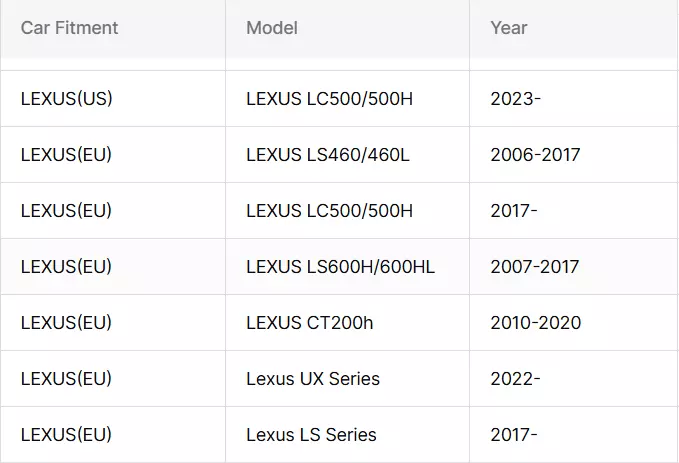Viewport: 679px width, 463px height.
Task: Select the LEXUS(US) fitment cell
Action: [x=67, y=99]
